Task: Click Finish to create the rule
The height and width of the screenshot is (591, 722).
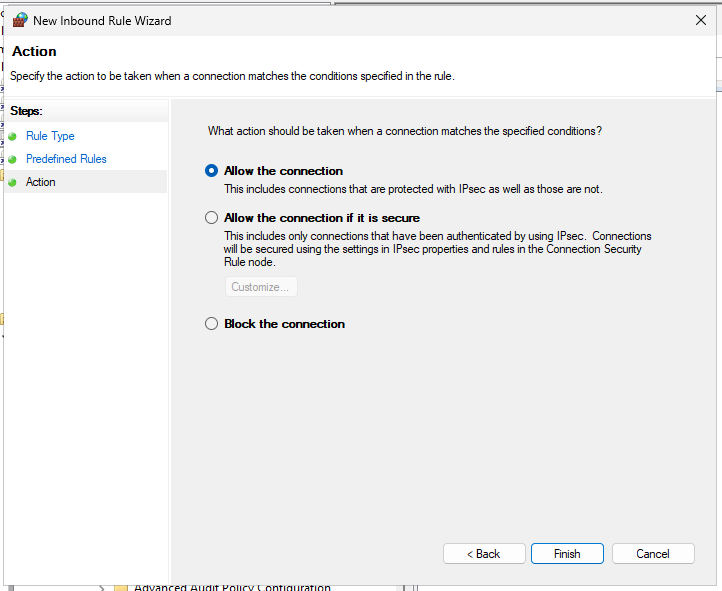Action: 567,554
